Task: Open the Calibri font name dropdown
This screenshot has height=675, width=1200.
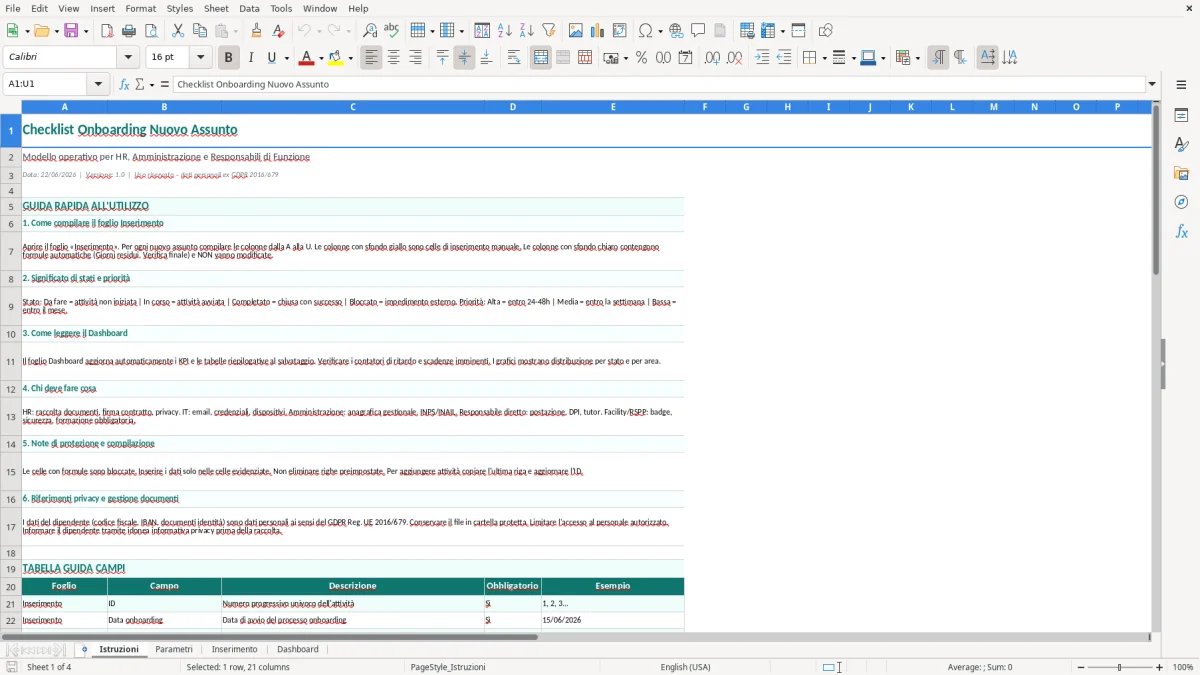Action: [127, 58]
